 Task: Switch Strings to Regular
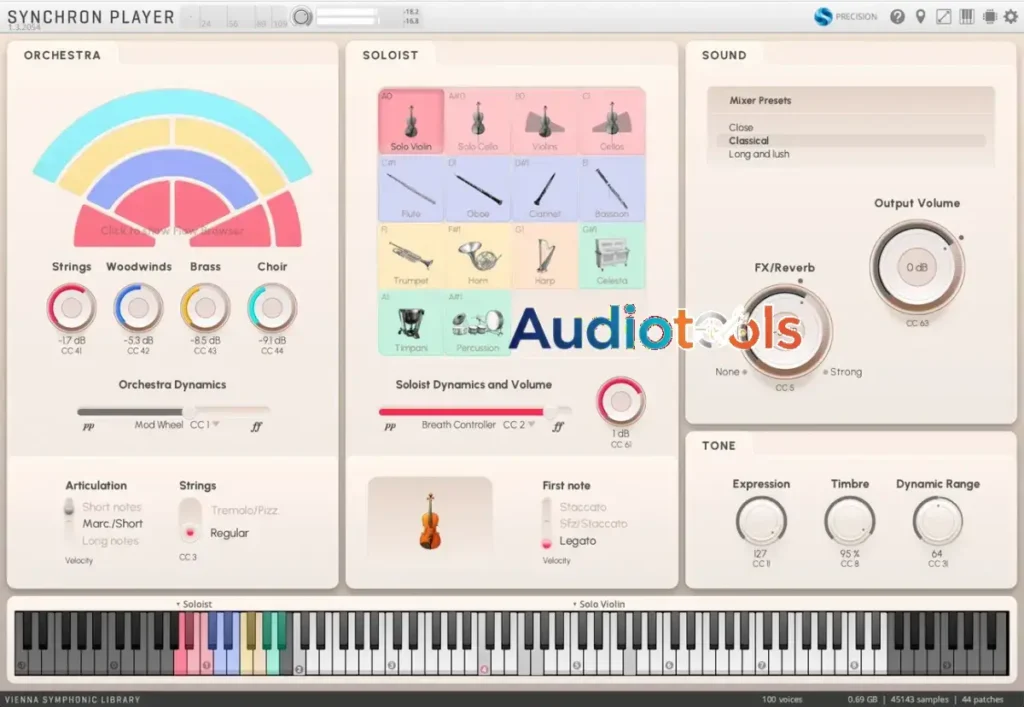click(229, 533)
